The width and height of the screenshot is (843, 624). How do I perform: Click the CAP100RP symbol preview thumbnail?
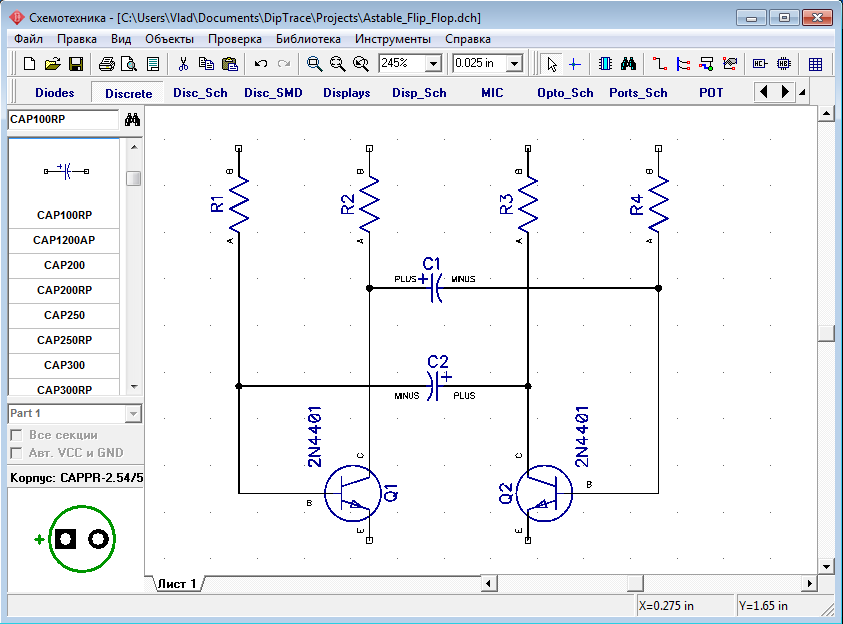click(66, 171)
